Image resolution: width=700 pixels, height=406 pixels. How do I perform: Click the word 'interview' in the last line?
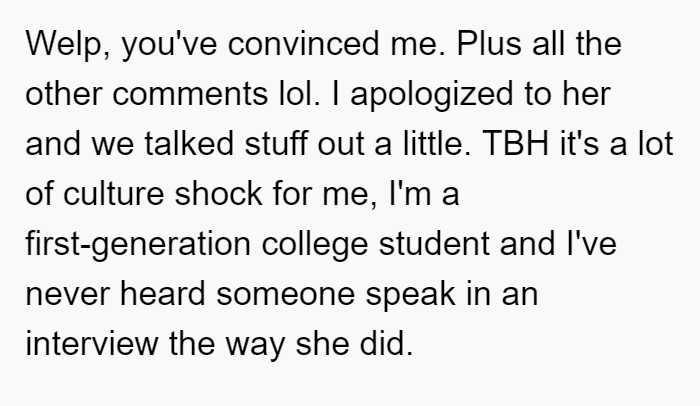[x=92, y=343]
